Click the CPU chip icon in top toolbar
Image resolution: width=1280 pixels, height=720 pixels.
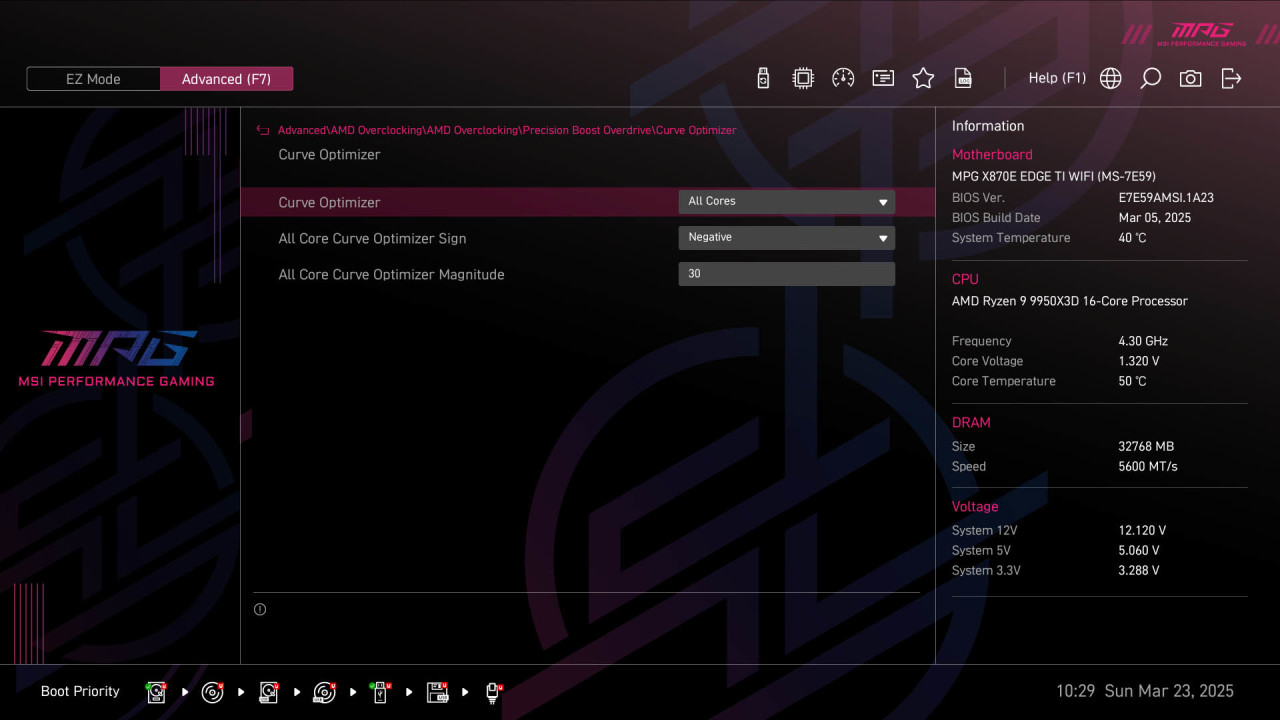(803, 78)
